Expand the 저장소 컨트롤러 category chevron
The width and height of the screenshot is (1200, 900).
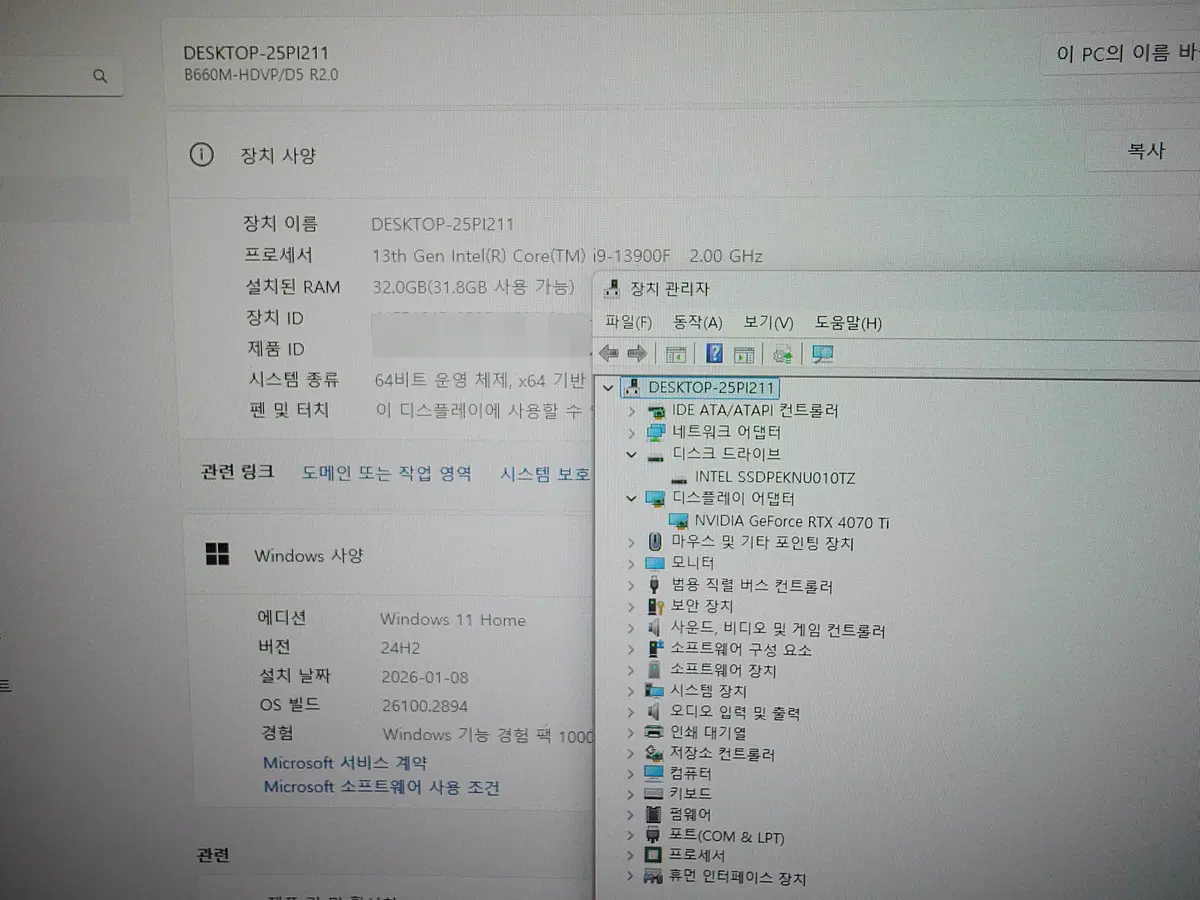pos(630,754)
